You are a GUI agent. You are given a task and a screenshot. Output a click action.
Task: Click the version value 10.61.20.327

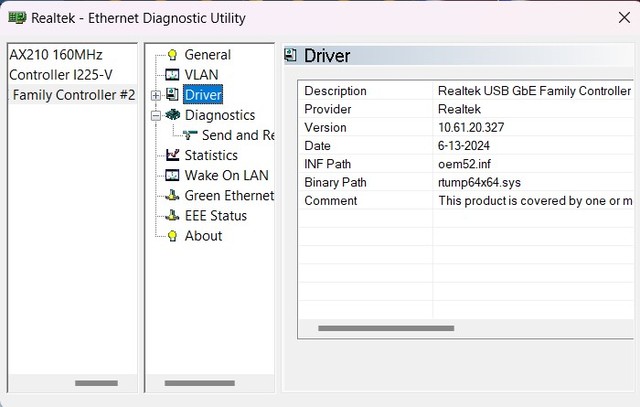click(x=471, y=127)
